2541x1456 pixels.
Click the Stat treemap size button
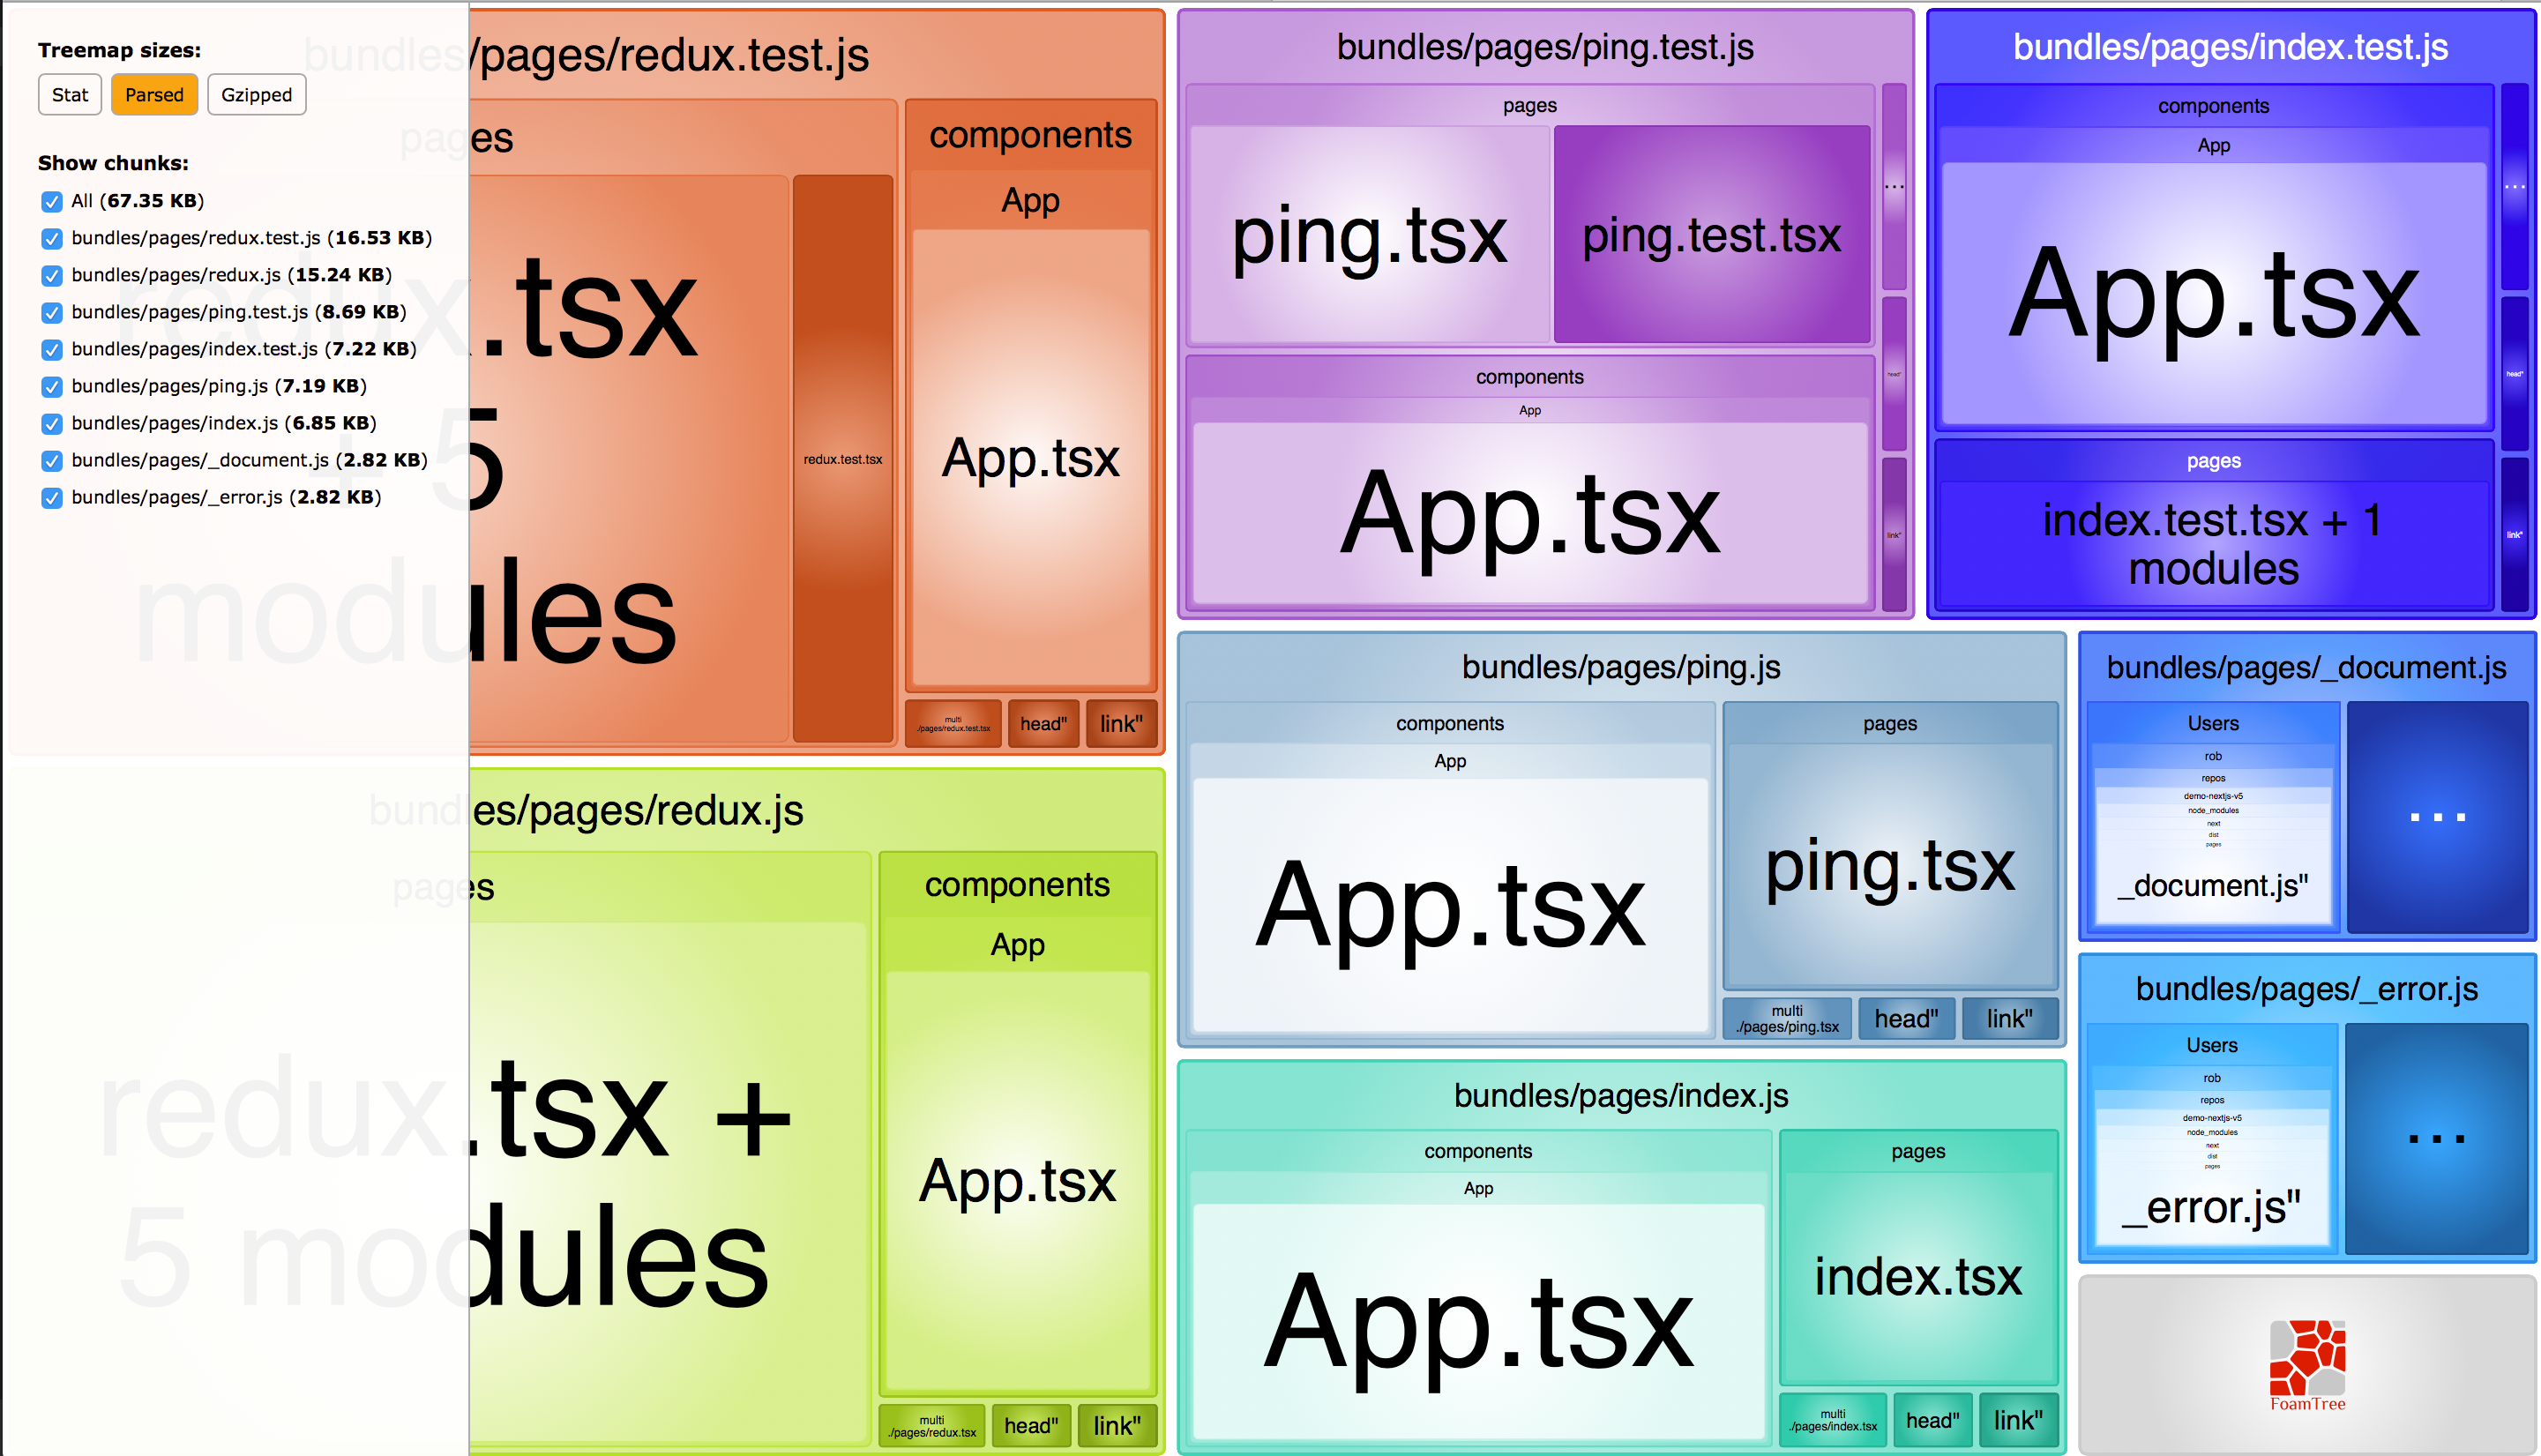64,94
